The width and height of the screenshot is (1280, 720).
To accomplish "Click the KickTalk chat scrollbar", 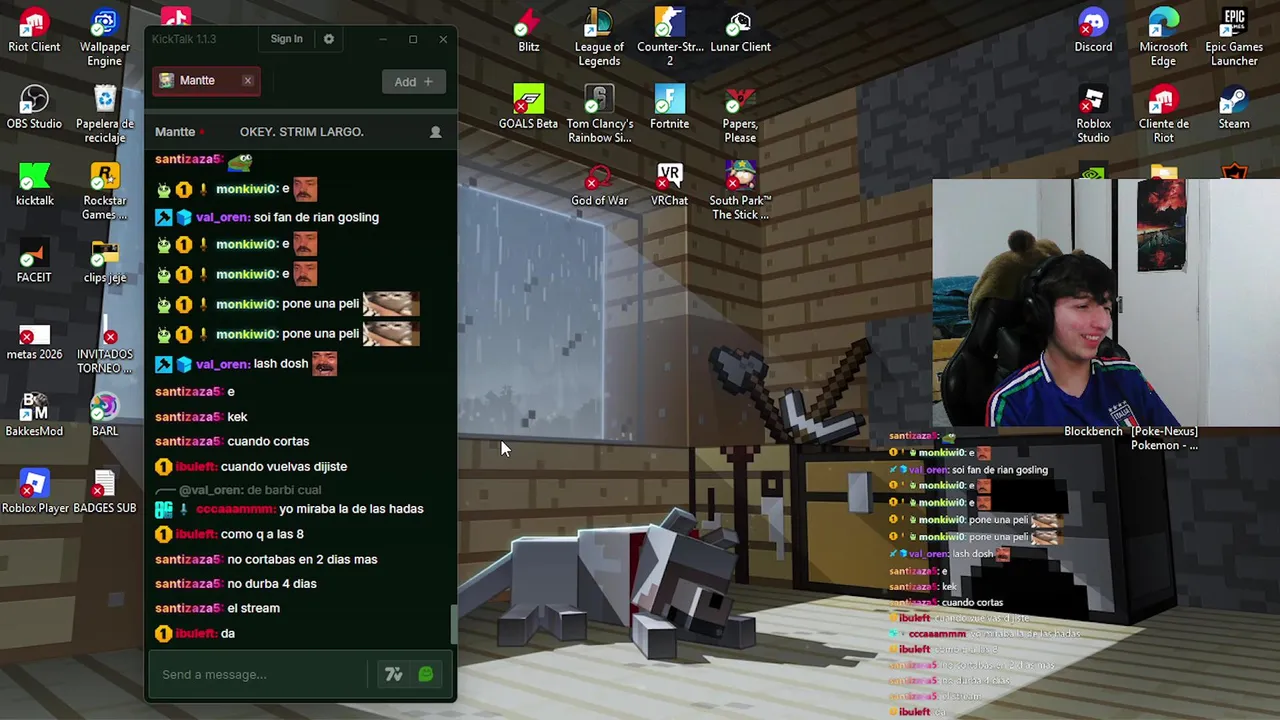I will click(453, 625).
